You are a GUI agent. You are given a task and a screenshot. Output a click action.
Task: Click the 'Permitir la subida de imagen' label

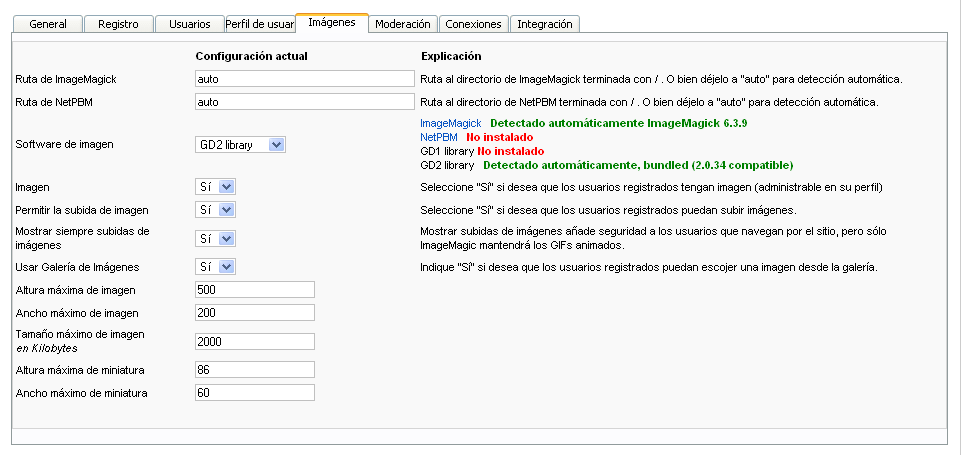[82, 210]
